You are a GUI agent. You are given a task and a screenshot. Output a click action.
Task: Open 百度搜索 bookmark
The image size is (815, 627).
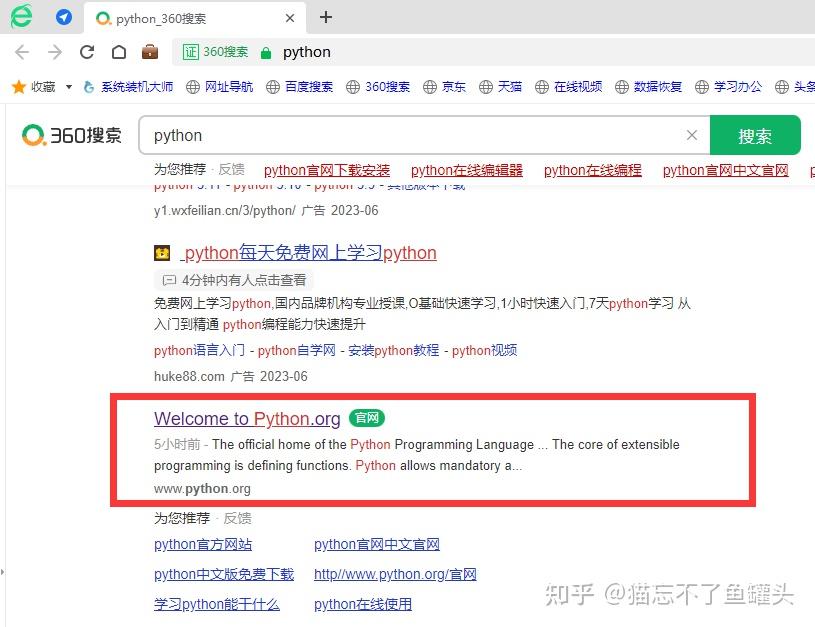(x=299, y=87)
